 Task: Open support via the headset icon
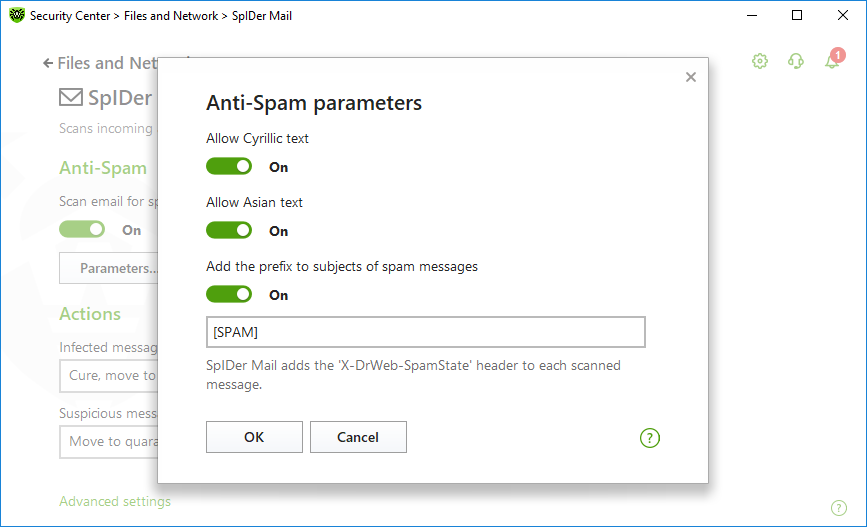[796, 61]
